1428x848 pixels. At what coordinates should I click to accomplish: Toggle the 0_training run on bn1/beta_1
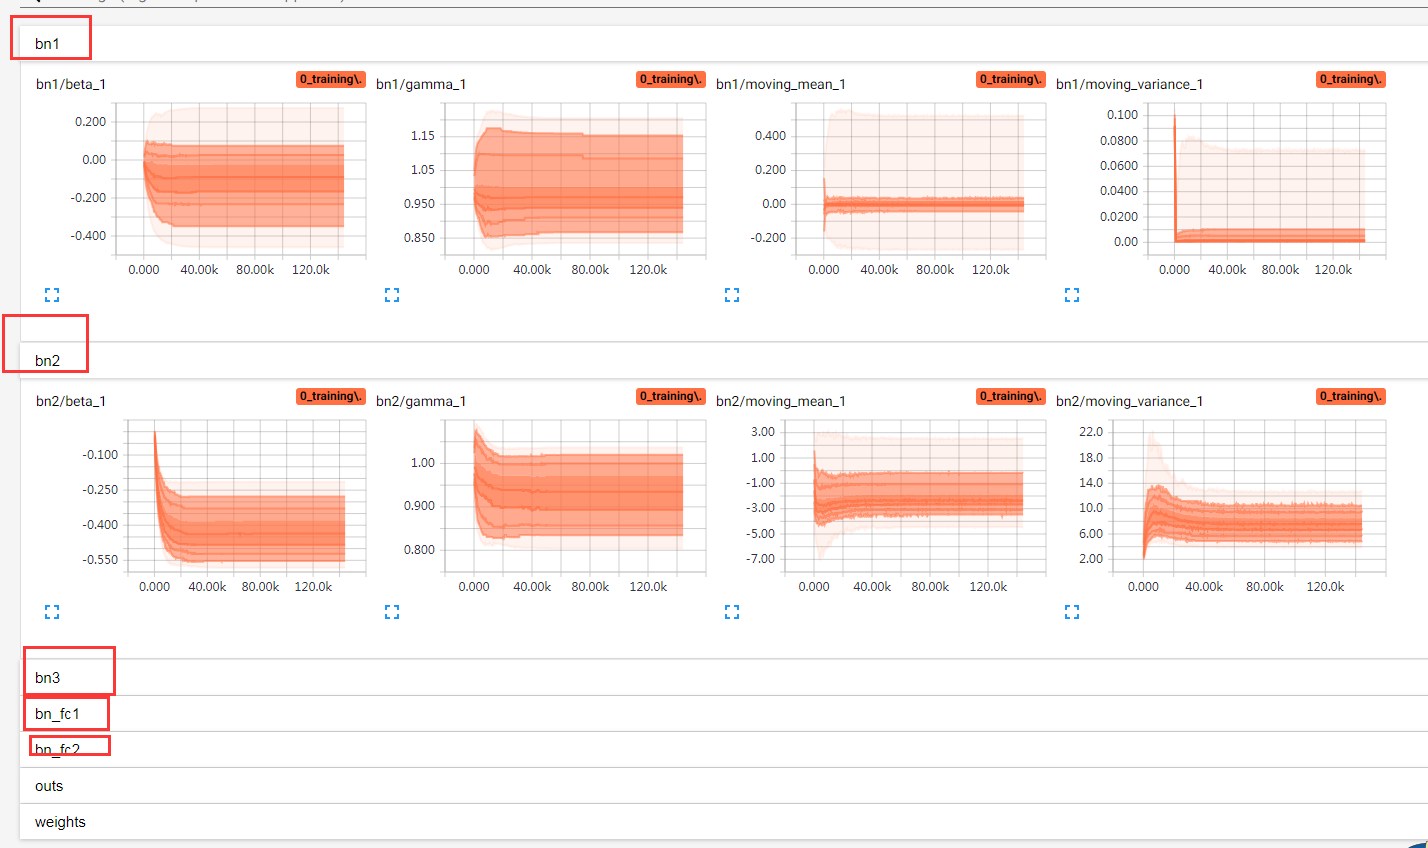(330, 78)
